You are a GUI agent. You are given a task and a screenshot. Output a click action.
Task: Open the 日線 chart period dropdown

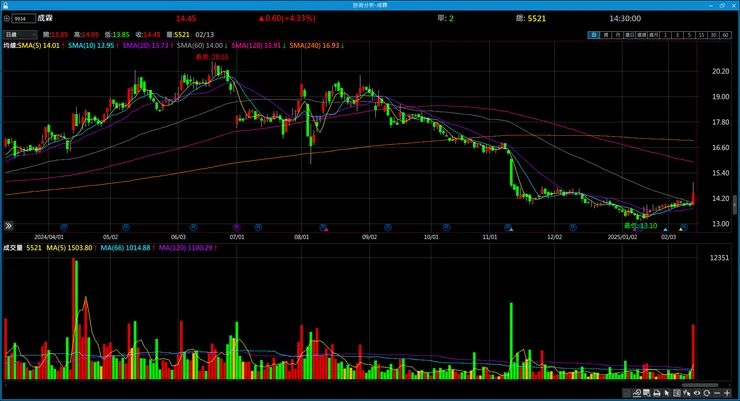(x=20, y=34)
